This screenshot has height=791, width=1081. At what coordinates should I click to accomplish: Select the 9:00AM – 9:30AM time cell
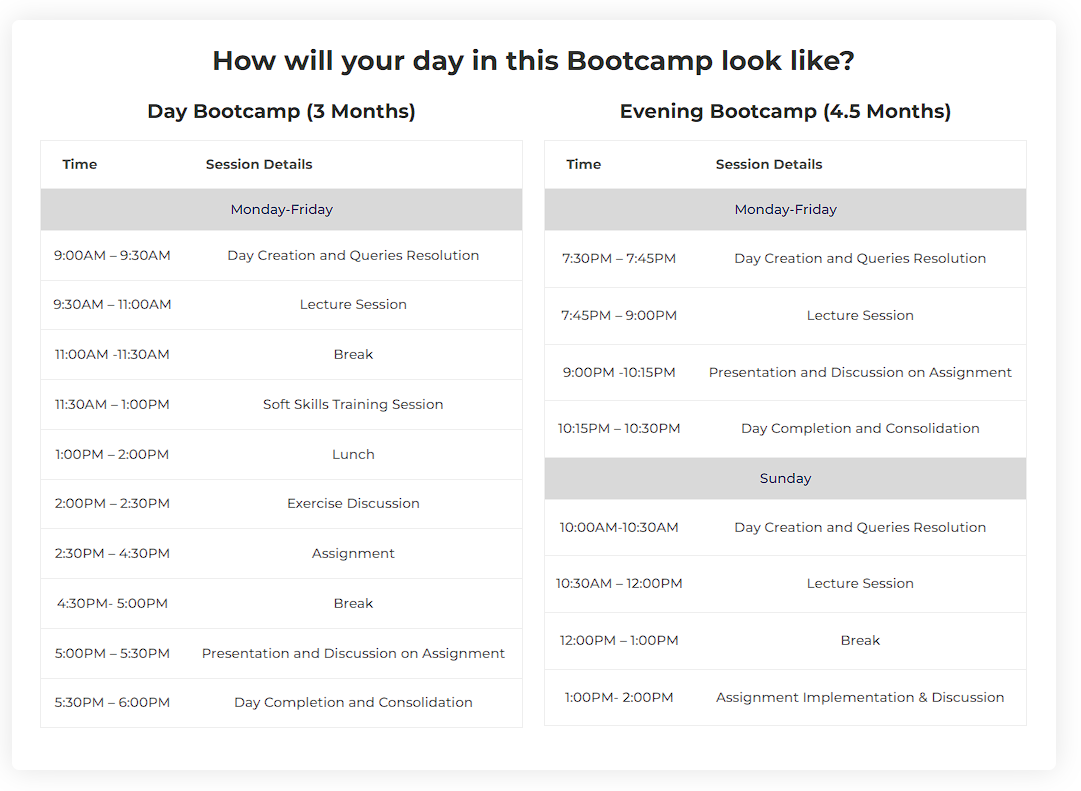[x=112, y=256]
